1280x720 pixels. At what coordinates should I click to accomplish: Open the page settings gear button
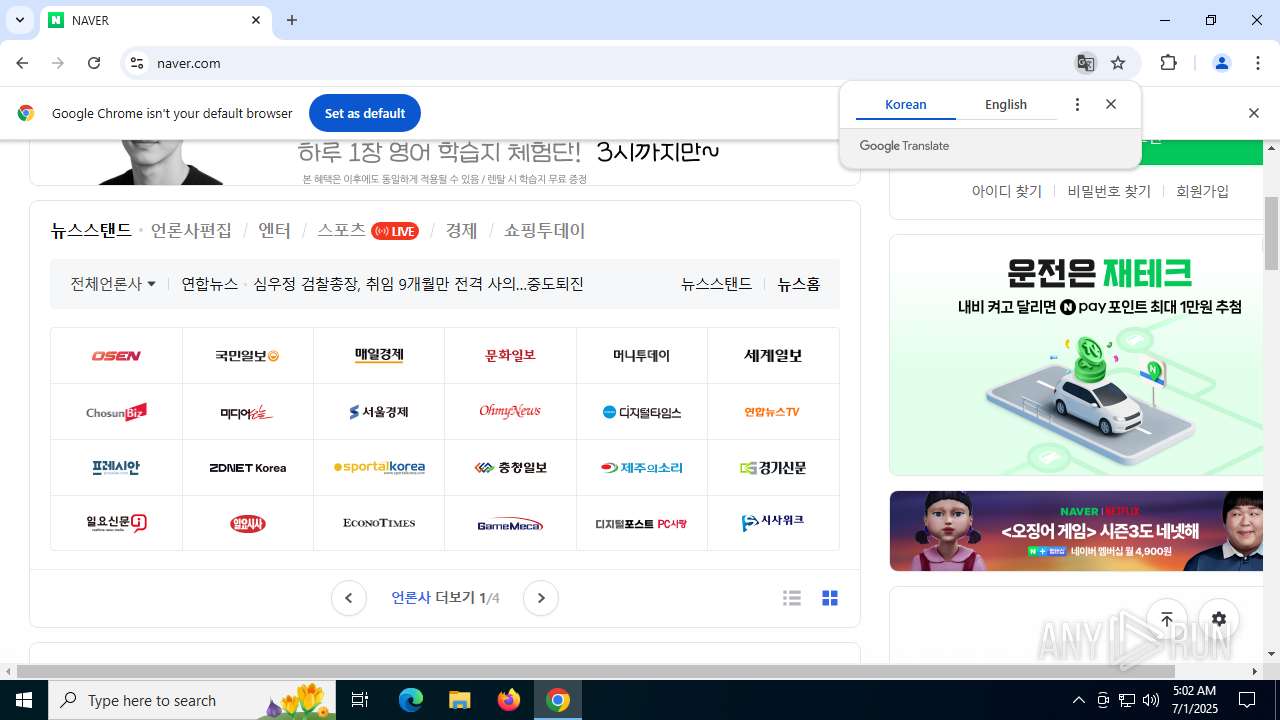[x=1219, y=619]
